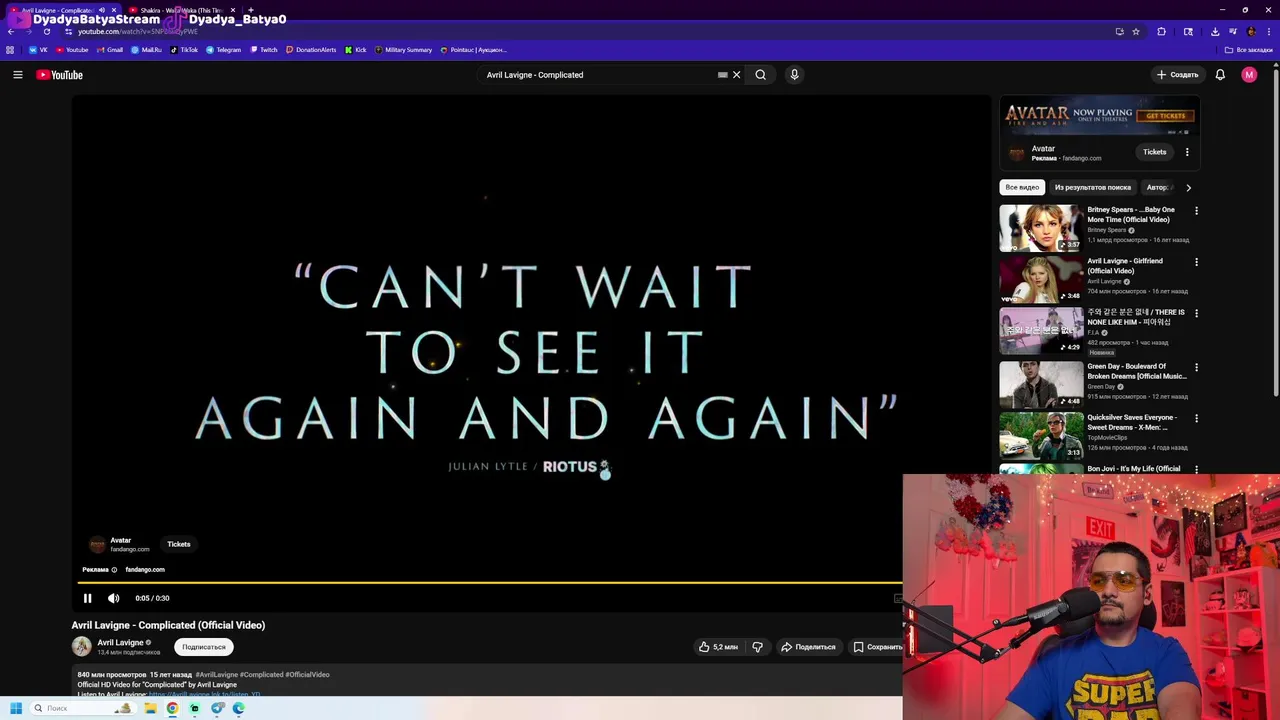1280x720 pixels.
Task: Clear the search query with X
Action: 737,75
